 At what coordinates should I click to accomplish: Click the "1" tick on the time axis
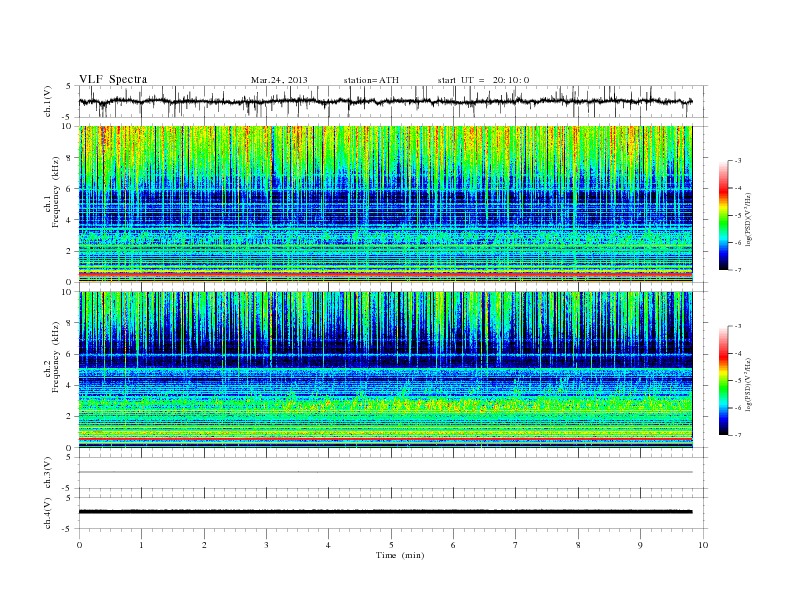pyautogui.click(x=141, y=545)
